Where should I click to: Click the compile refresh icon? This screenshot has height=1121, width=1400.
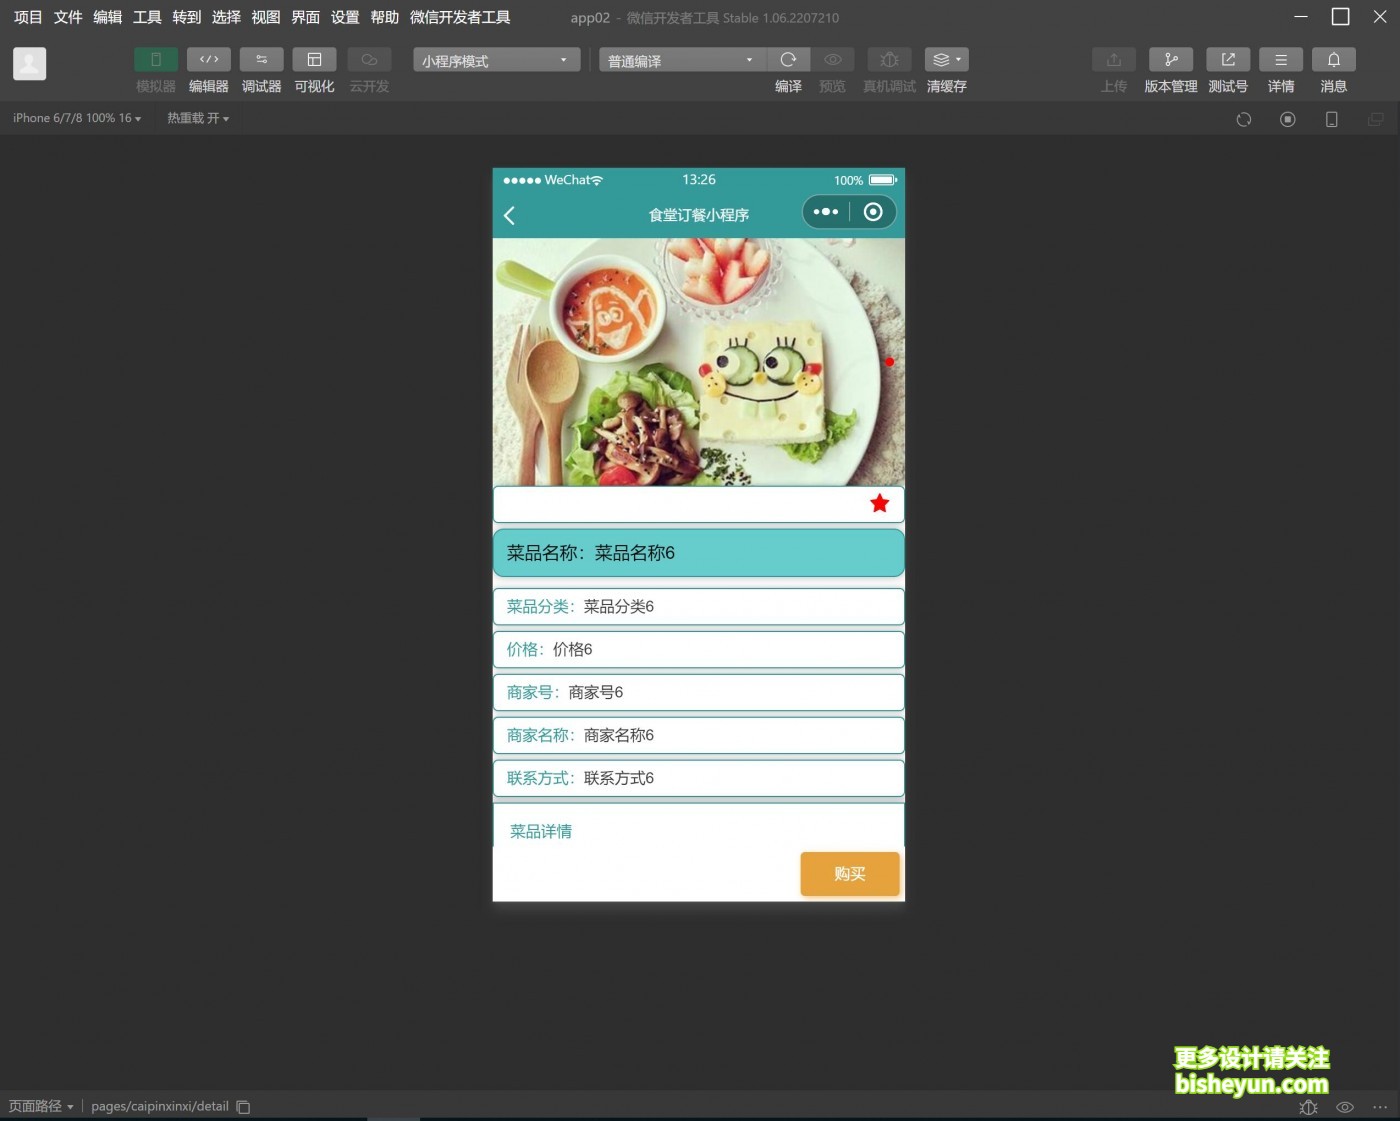788,60
